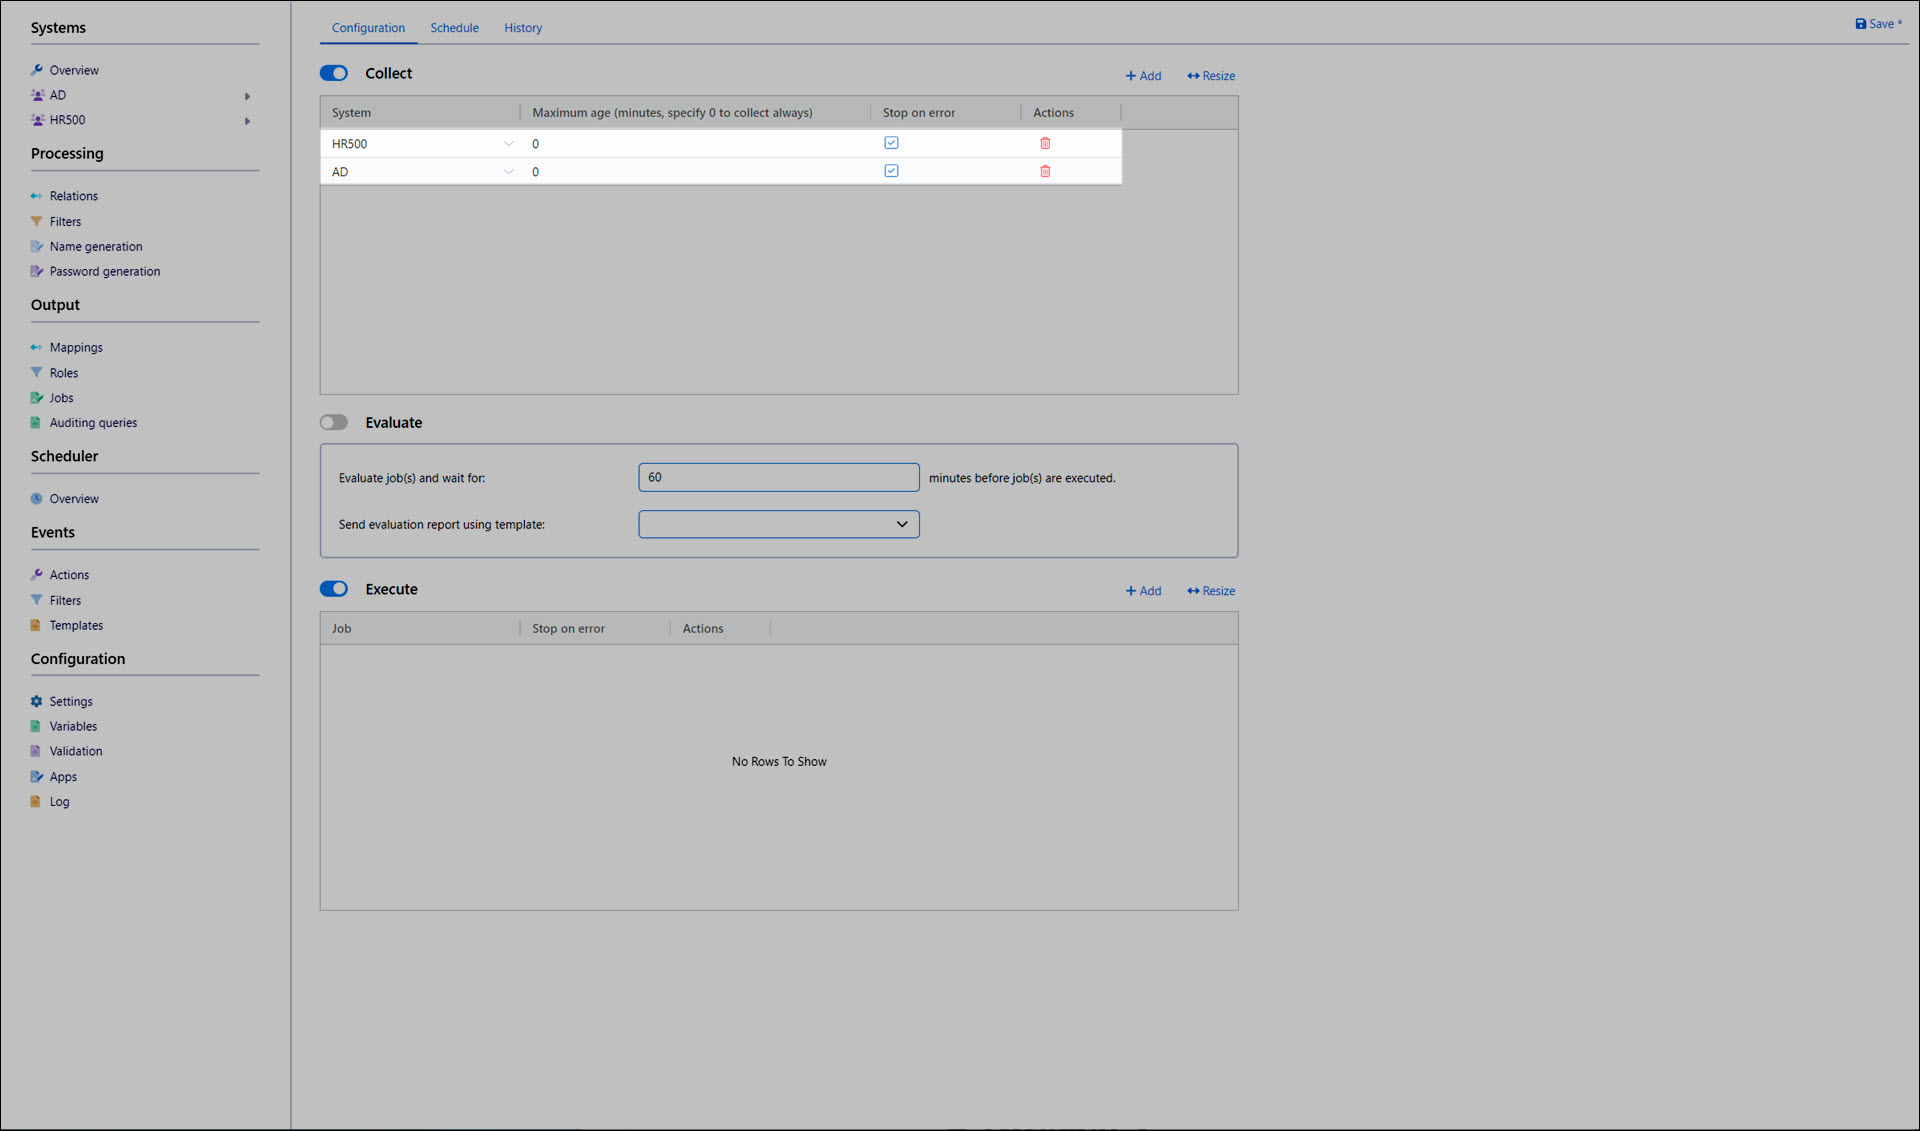Open Scheduler Overview
The image size is (1920, 1131).
(74, 498)
